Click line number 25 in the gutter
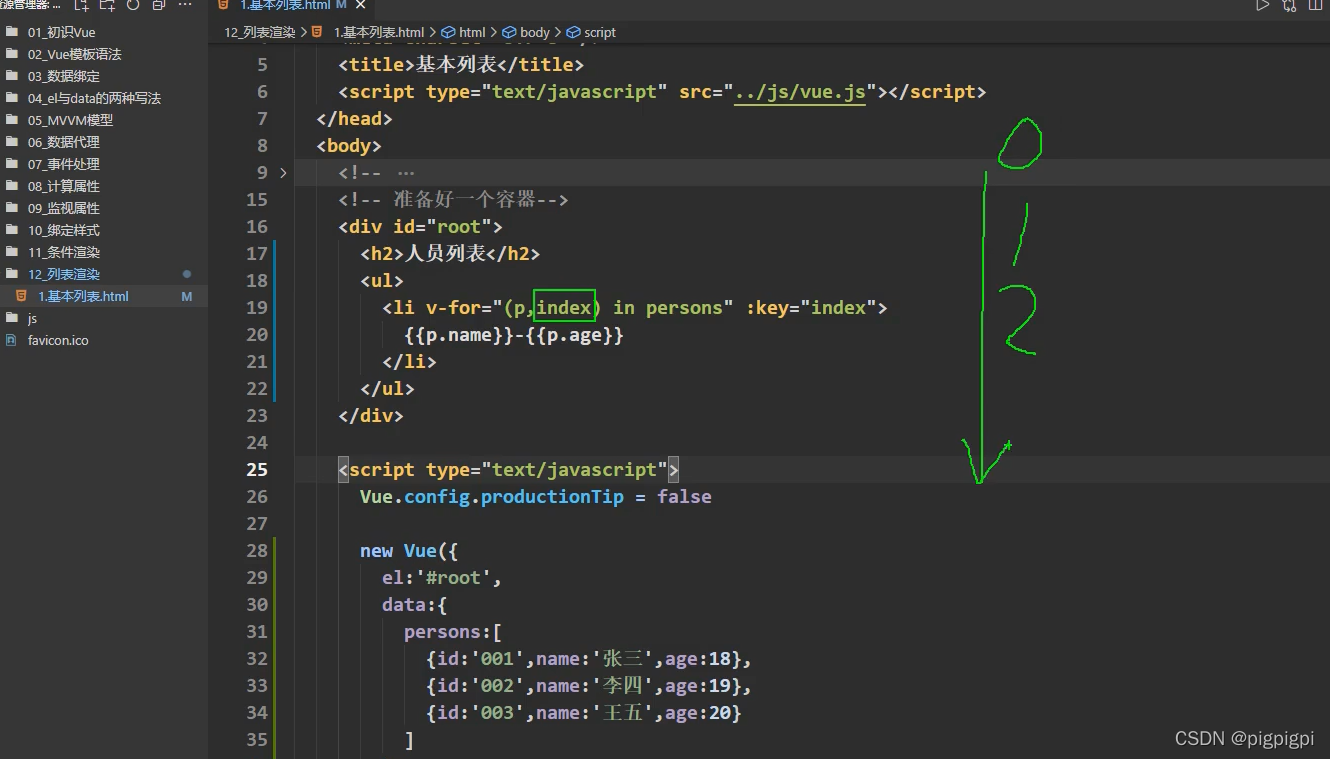Screen dimensions: 1330x759 point(257,470)
